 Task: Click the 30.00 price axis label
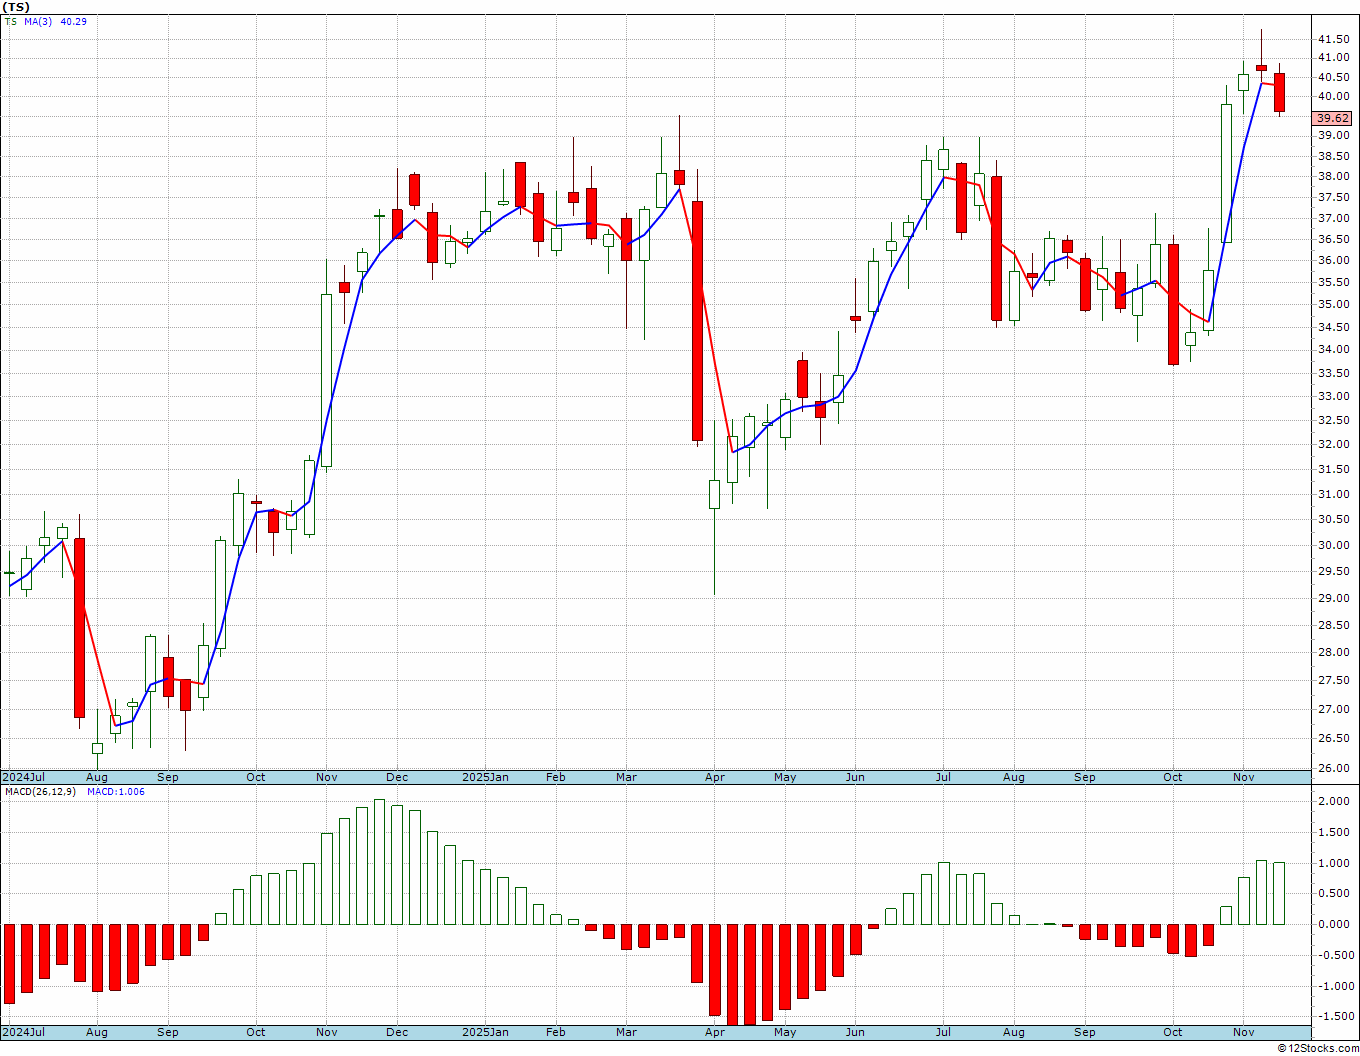1334,545
